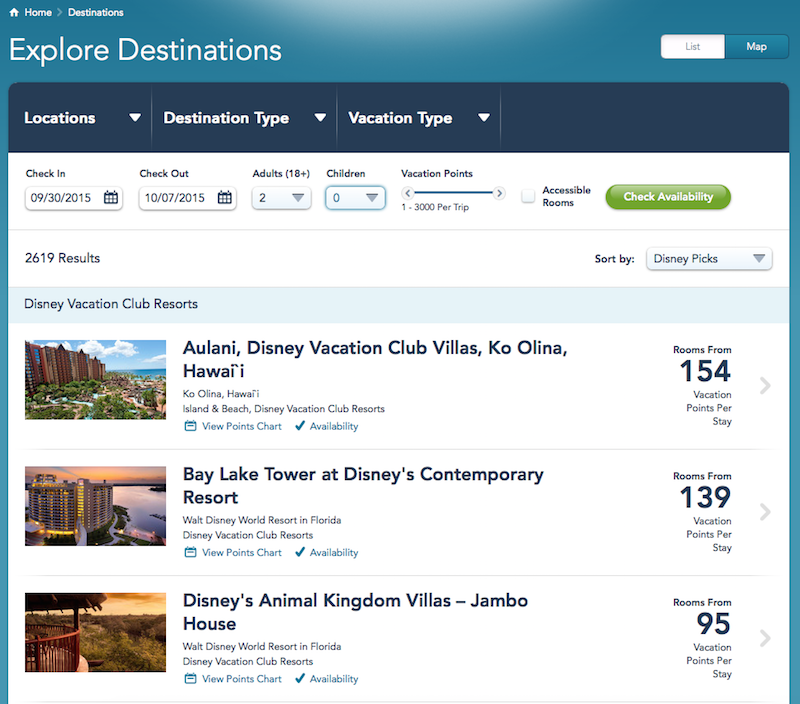This screenshot has height=704, width=800.
Task: Click the Check In date field
Action: click(73, 197)
